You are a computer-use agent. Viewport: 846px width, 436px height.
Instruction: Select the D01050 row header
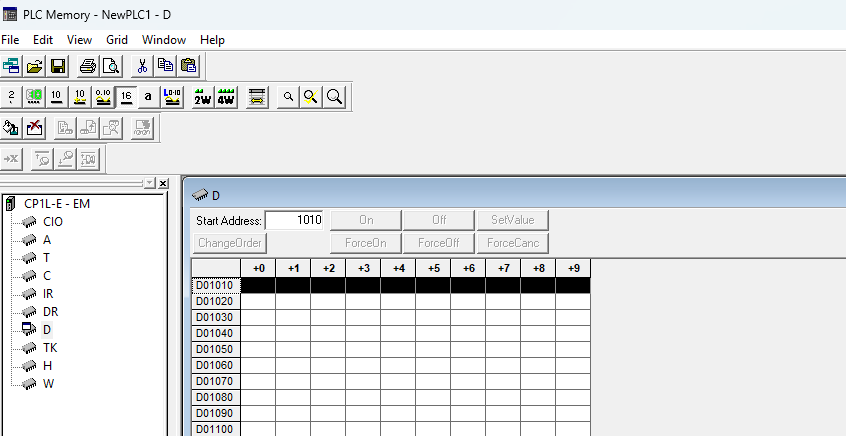(216, 349)
